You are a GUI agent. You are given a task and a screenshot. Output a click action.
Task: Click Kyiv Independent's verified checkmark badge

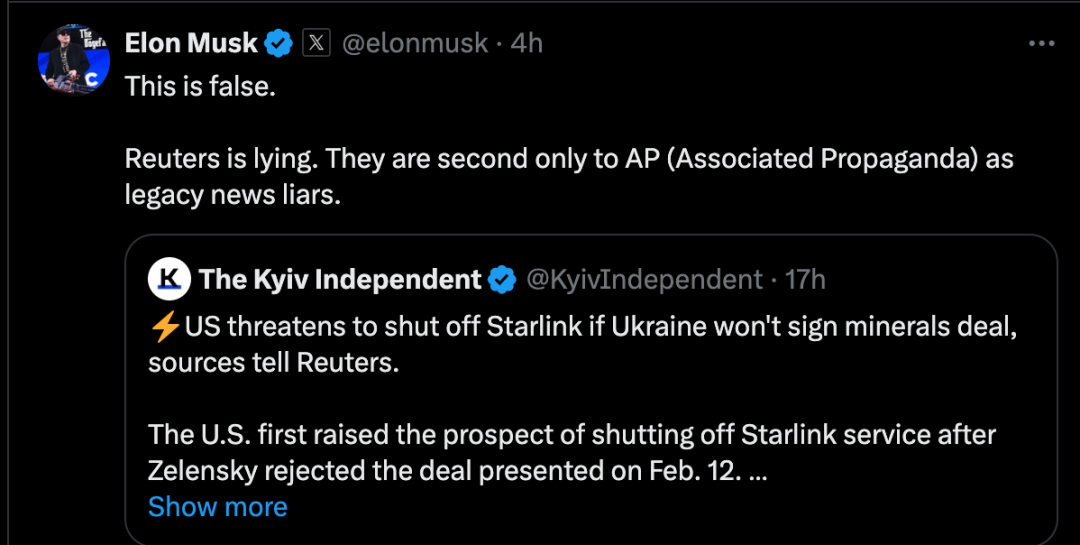click(502, 280)
